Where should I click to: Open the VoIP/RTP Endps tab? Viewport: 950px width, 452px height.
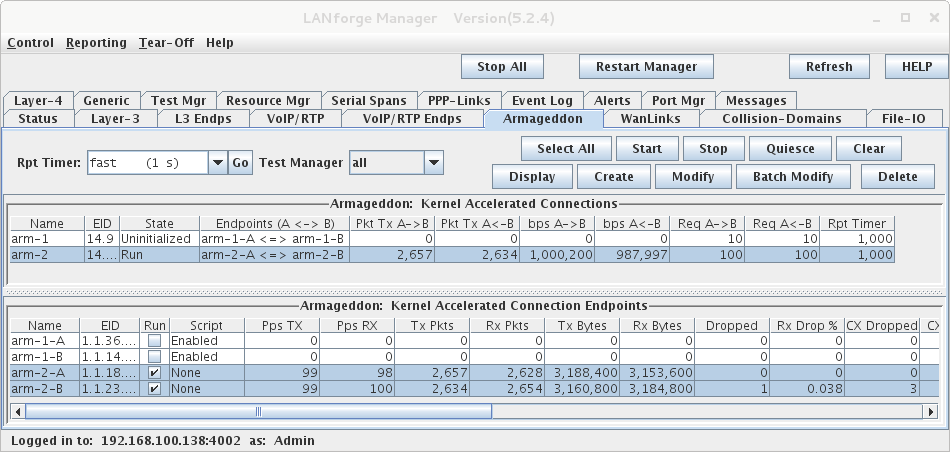tap(413, 119)
